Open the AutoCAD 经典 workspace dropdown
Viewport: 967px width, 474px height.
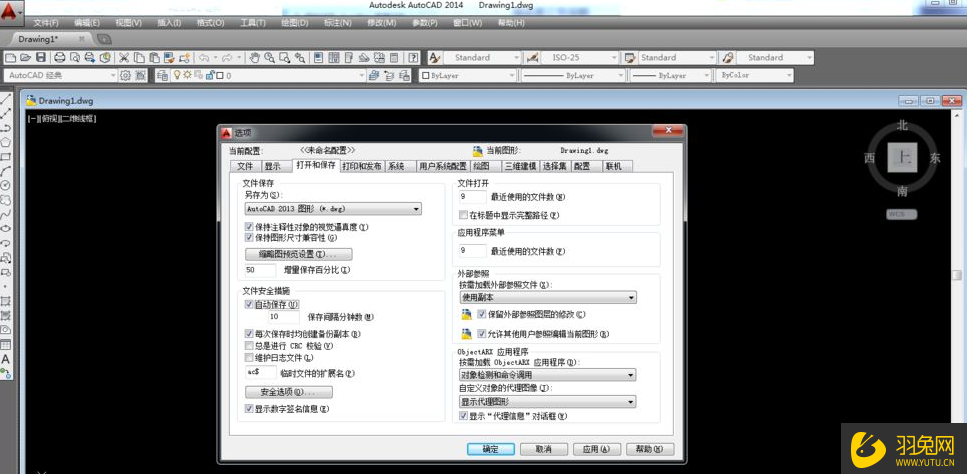(60, 75)
